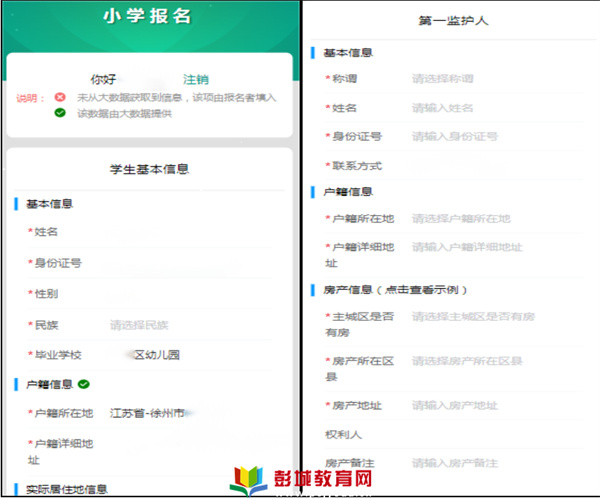Click guardian 请输入身份证号 field
The image size is (600, 498).
(455, 137)
